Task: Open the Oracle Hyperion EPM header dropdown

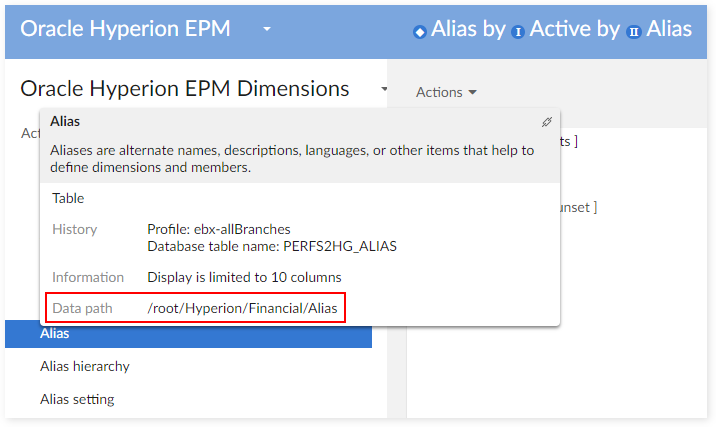Action: pos(267,29)
